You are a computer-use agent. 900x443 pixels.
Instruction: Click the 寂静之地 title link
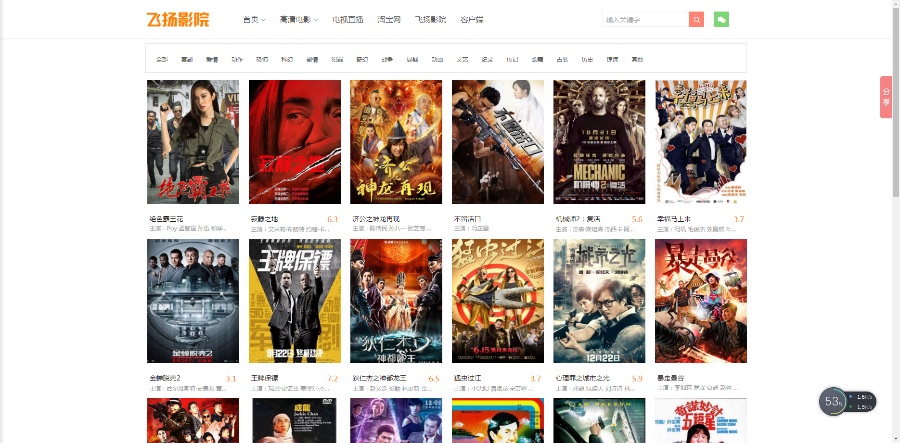(x=265, y=219)
